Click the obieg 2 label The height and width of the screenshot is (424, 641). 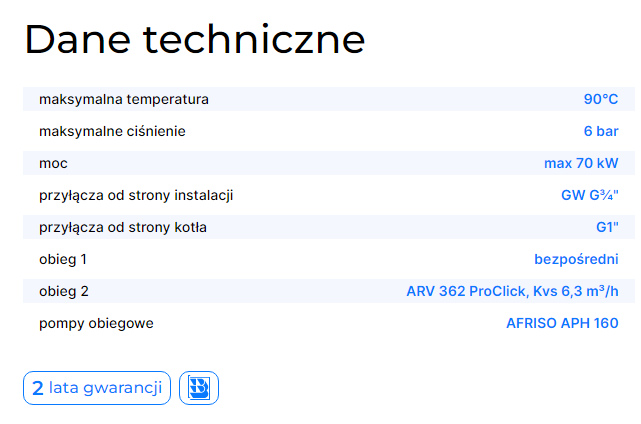point(63,291)
